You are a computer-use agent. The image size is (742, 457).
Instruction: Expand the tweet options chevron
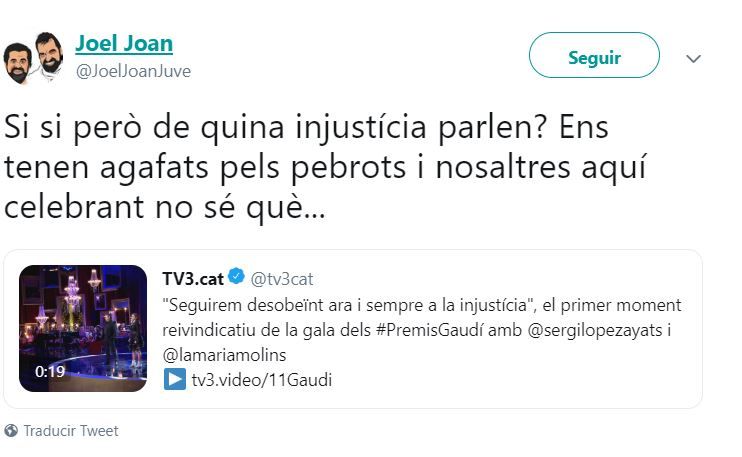693,58
